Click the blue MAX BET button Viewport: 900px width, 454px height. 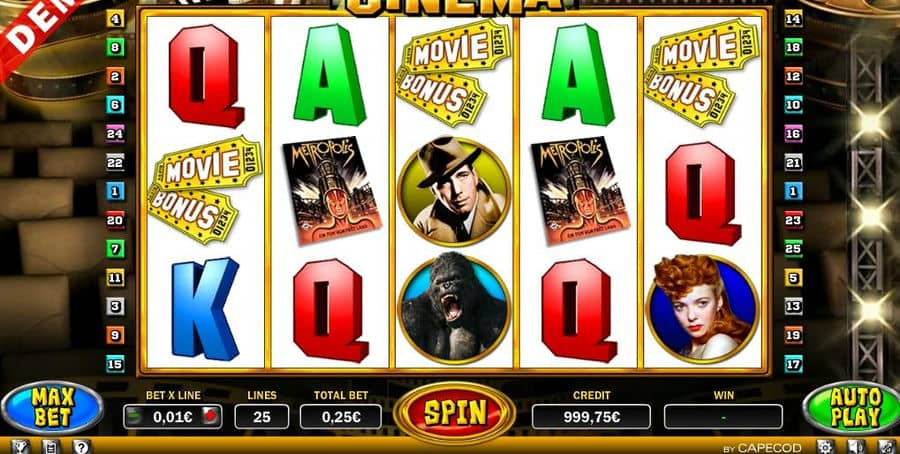pos(52,408)
